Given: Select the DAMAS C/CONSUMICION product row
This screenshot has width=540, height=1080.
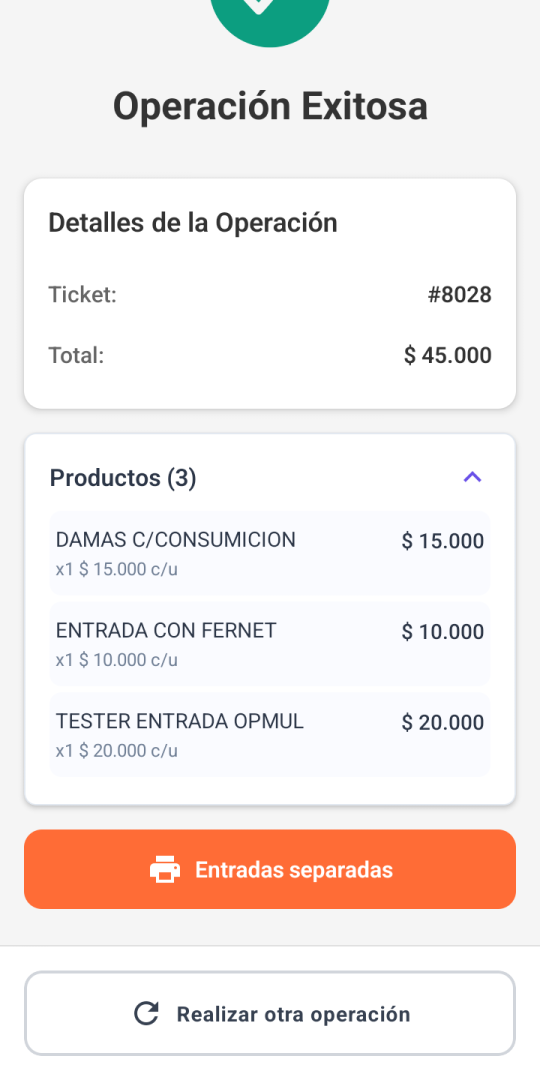Looking at the screenshot, I should [270, 553].
